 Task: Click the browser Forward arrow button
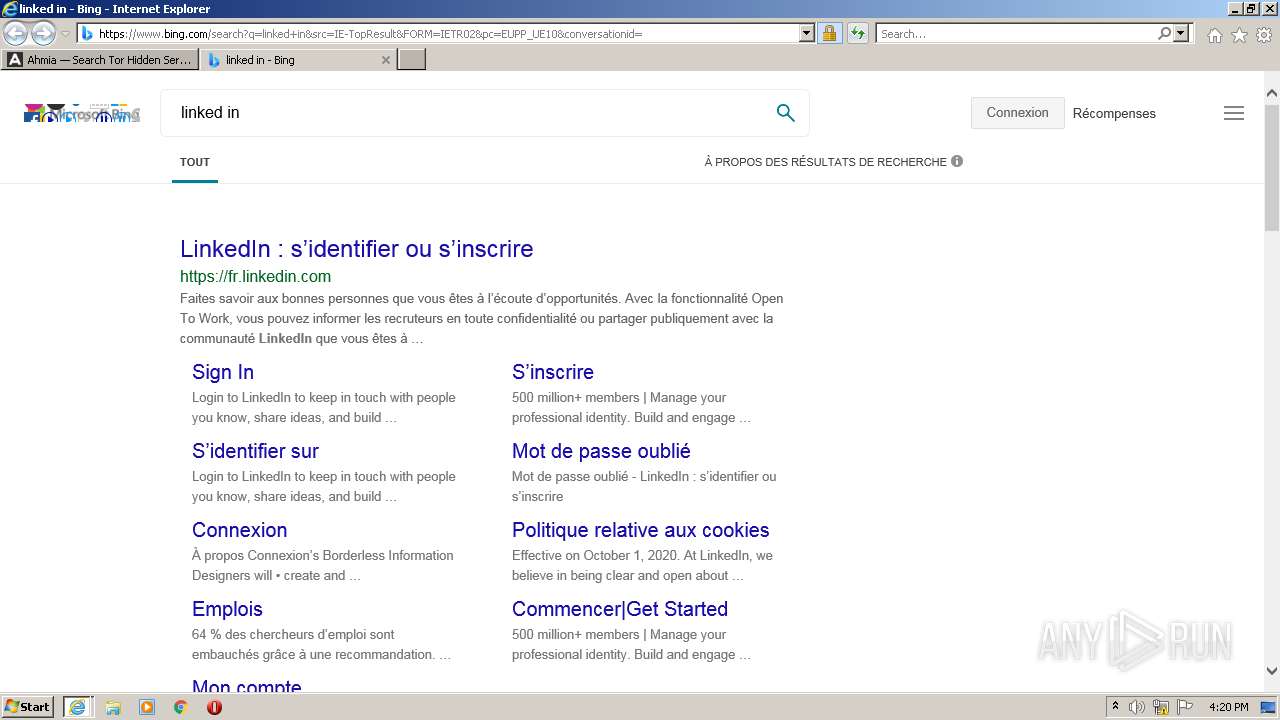point(43,33)
